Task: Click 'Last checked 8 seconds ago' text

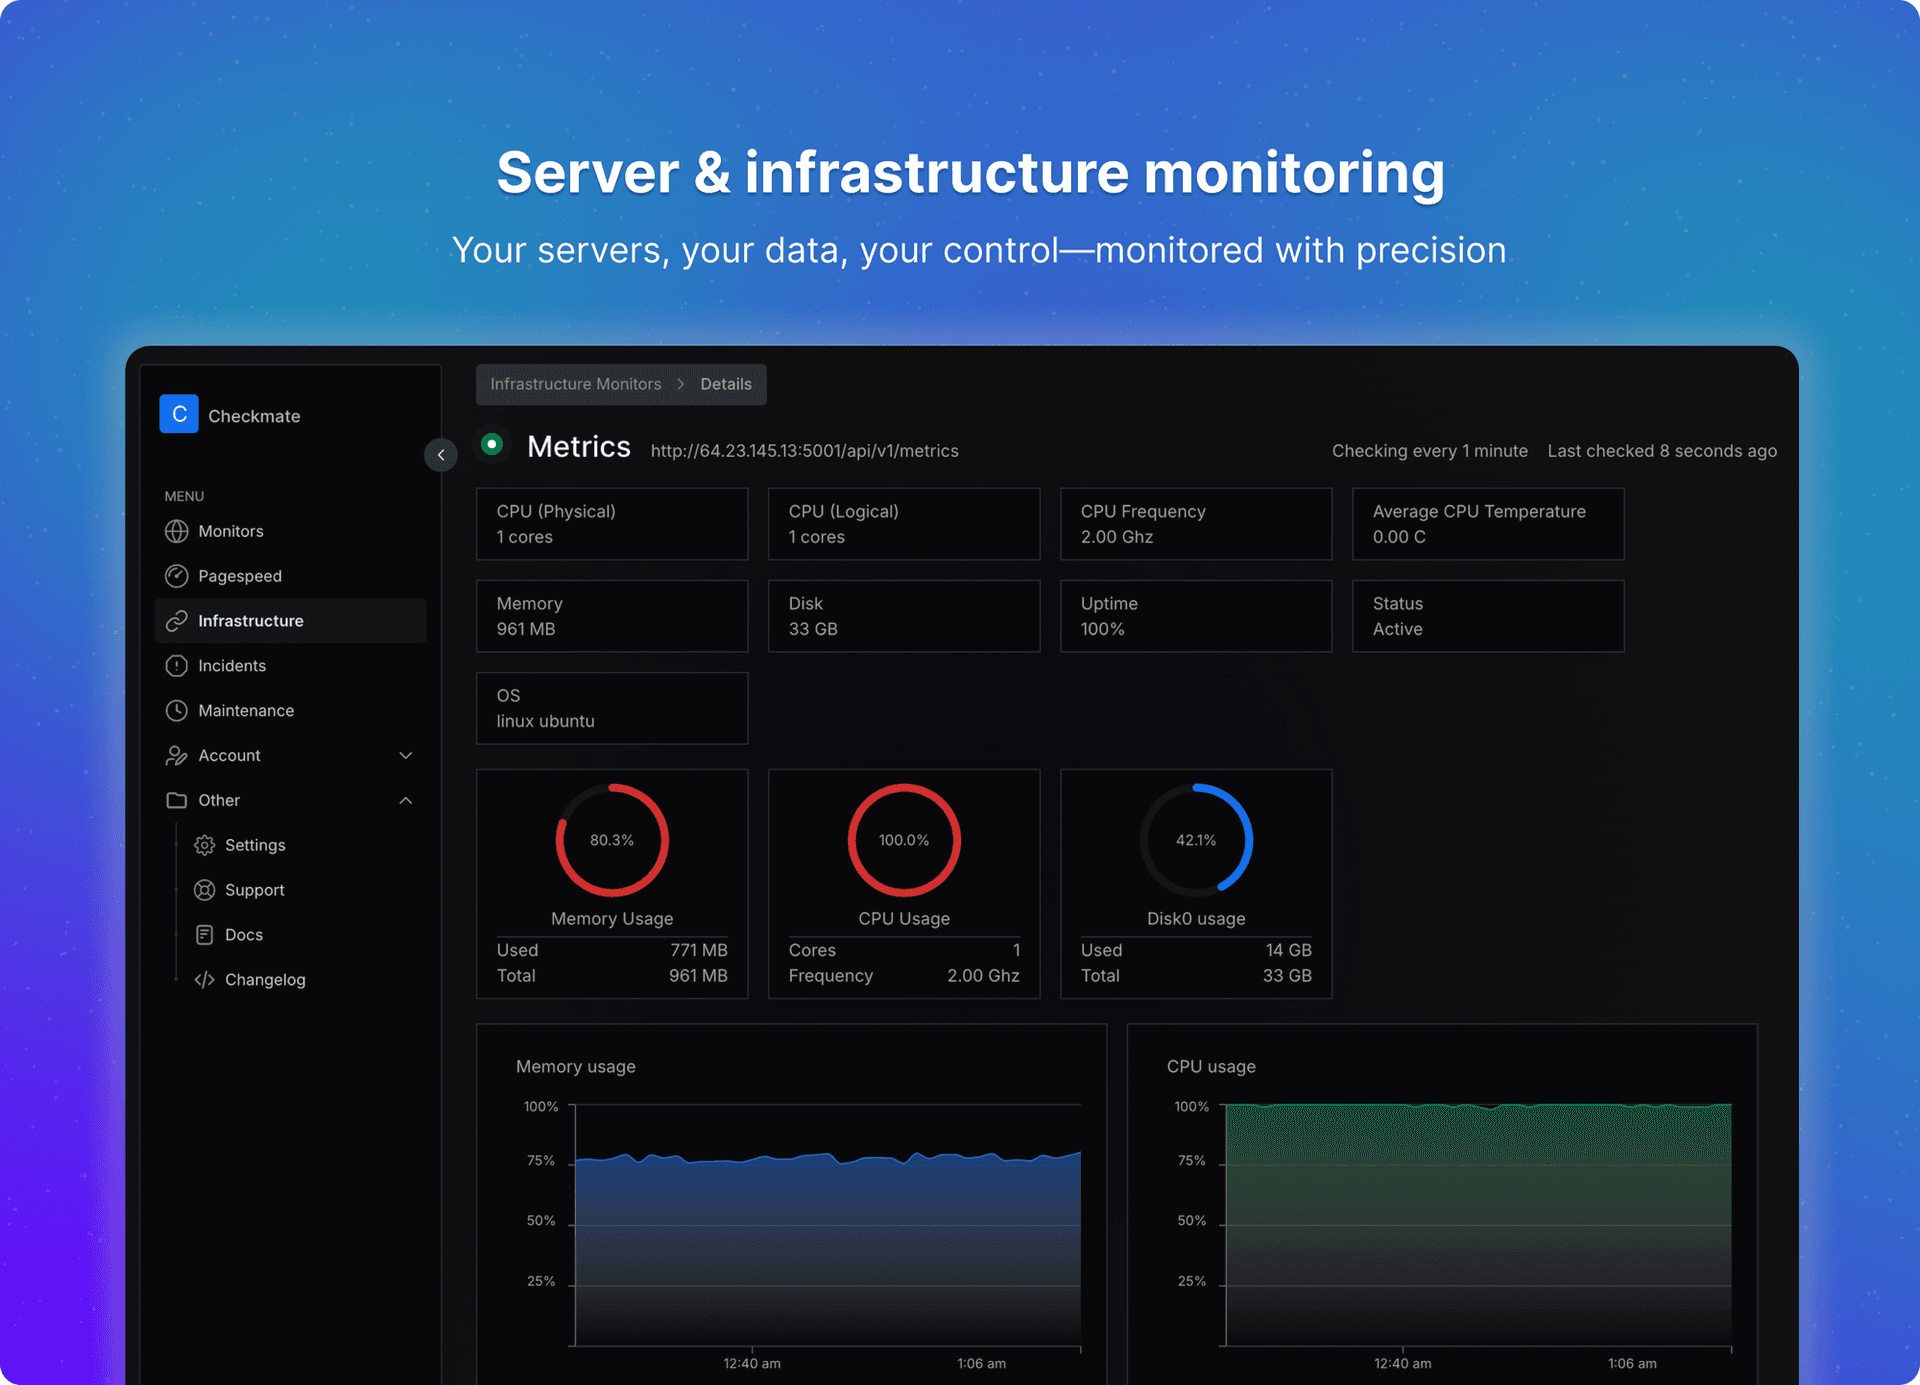Action: click(1662, 451)
